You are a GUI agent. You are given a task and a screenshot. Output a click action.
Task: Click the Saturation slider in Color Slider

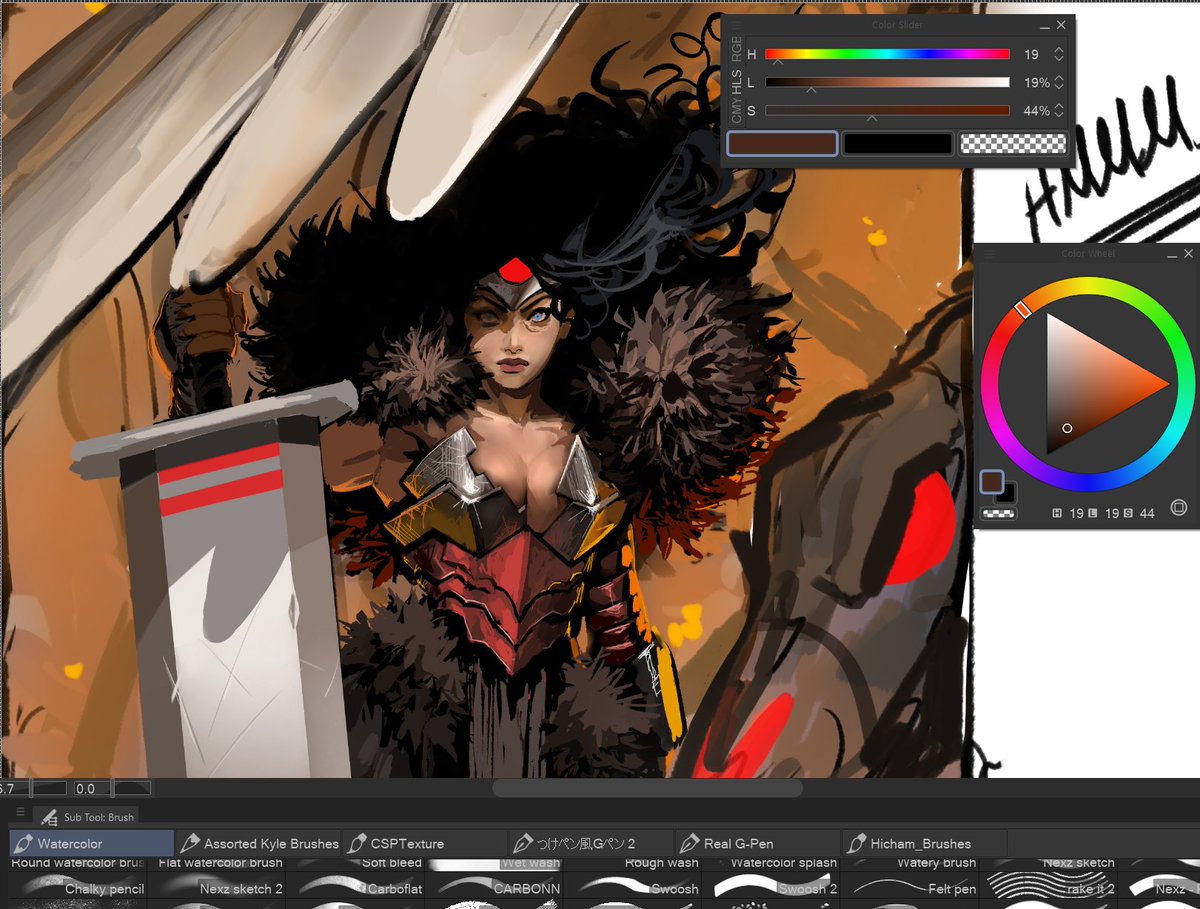click(887, 110)
